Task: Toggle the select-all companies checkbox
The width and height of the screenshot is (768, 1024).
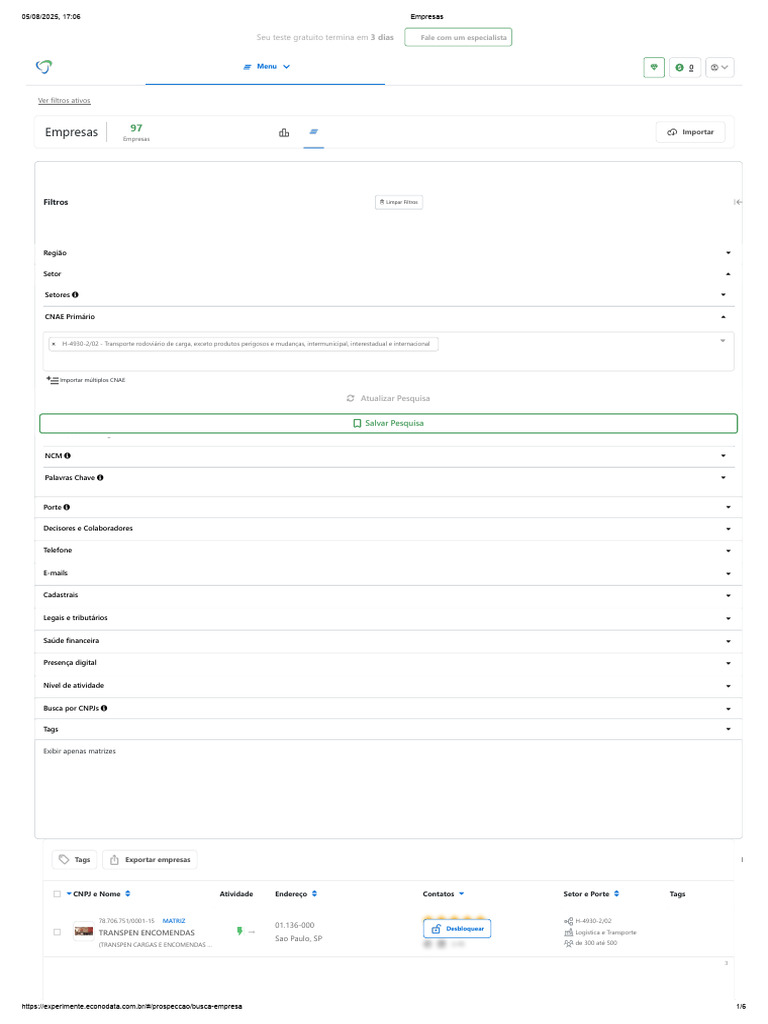Action: coord(57,894)
